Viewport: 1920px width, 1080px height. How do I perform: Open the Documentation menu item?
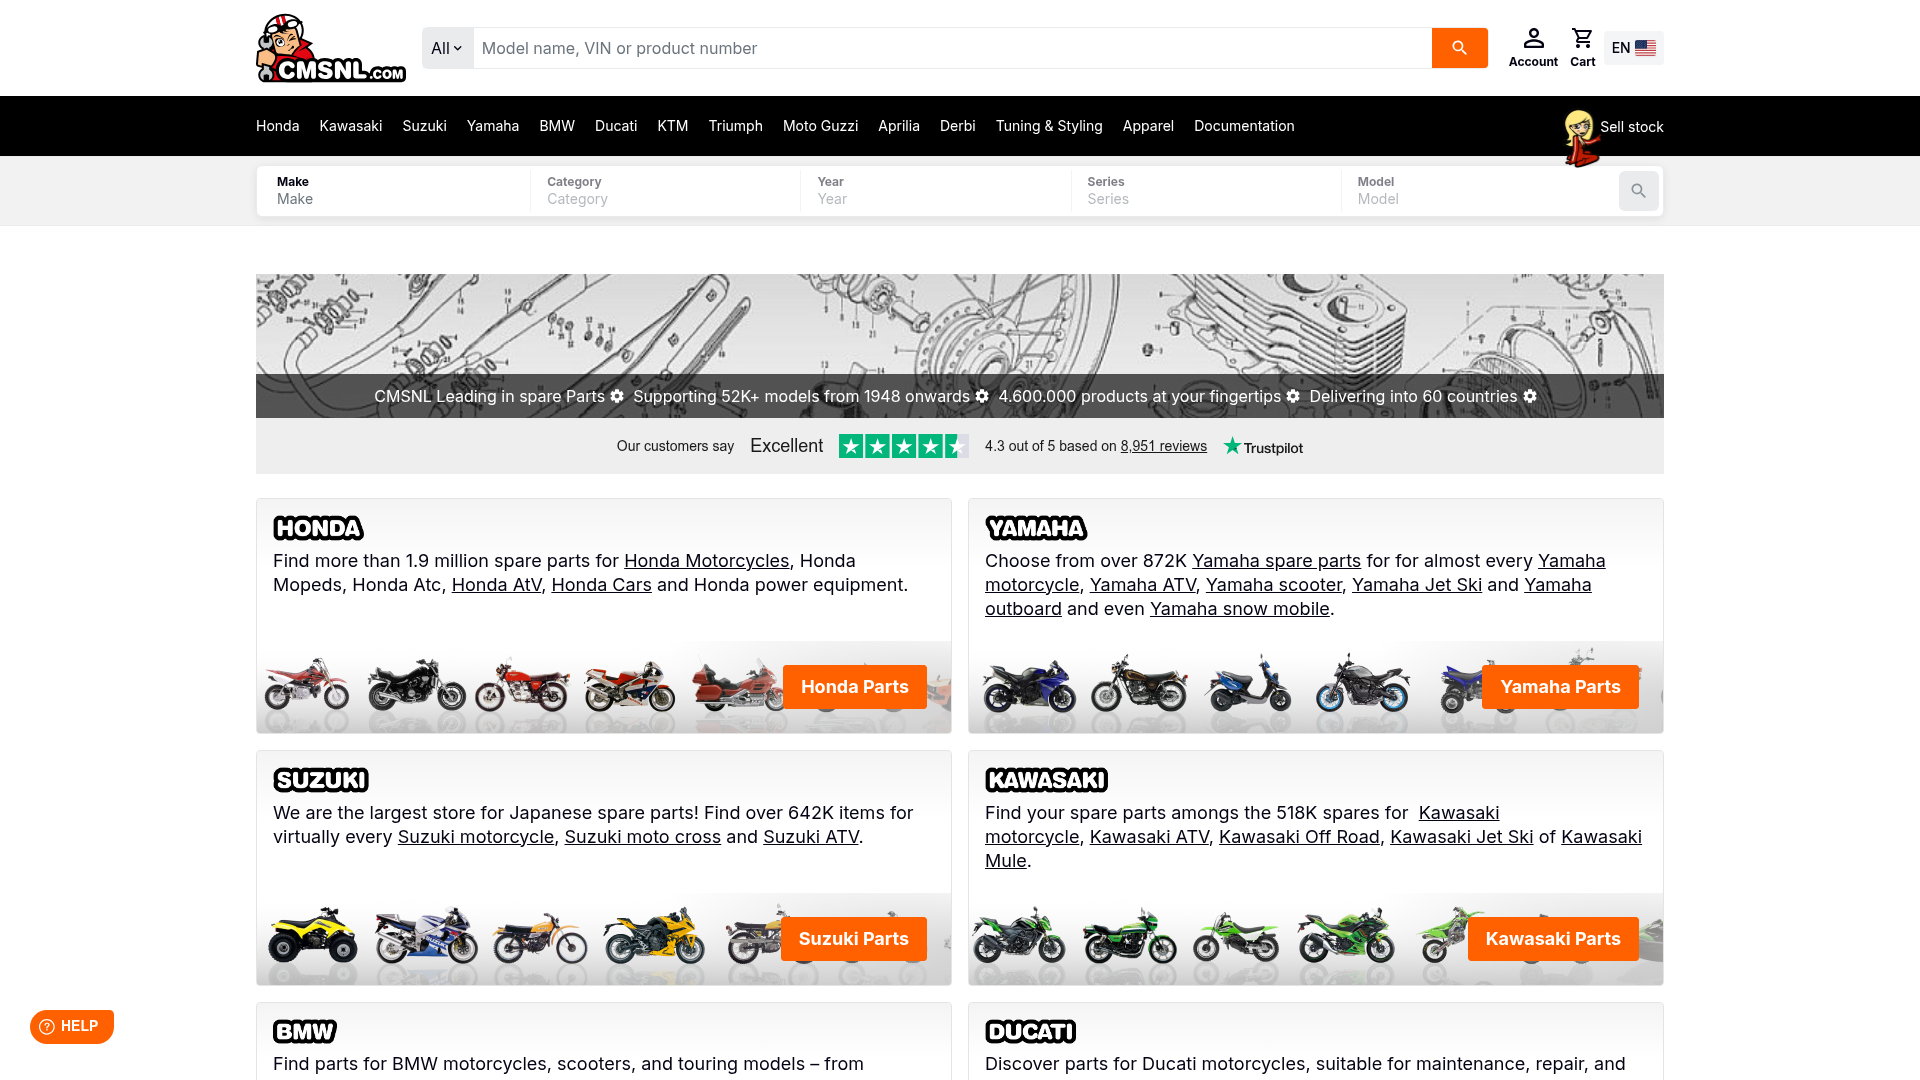1244,126
